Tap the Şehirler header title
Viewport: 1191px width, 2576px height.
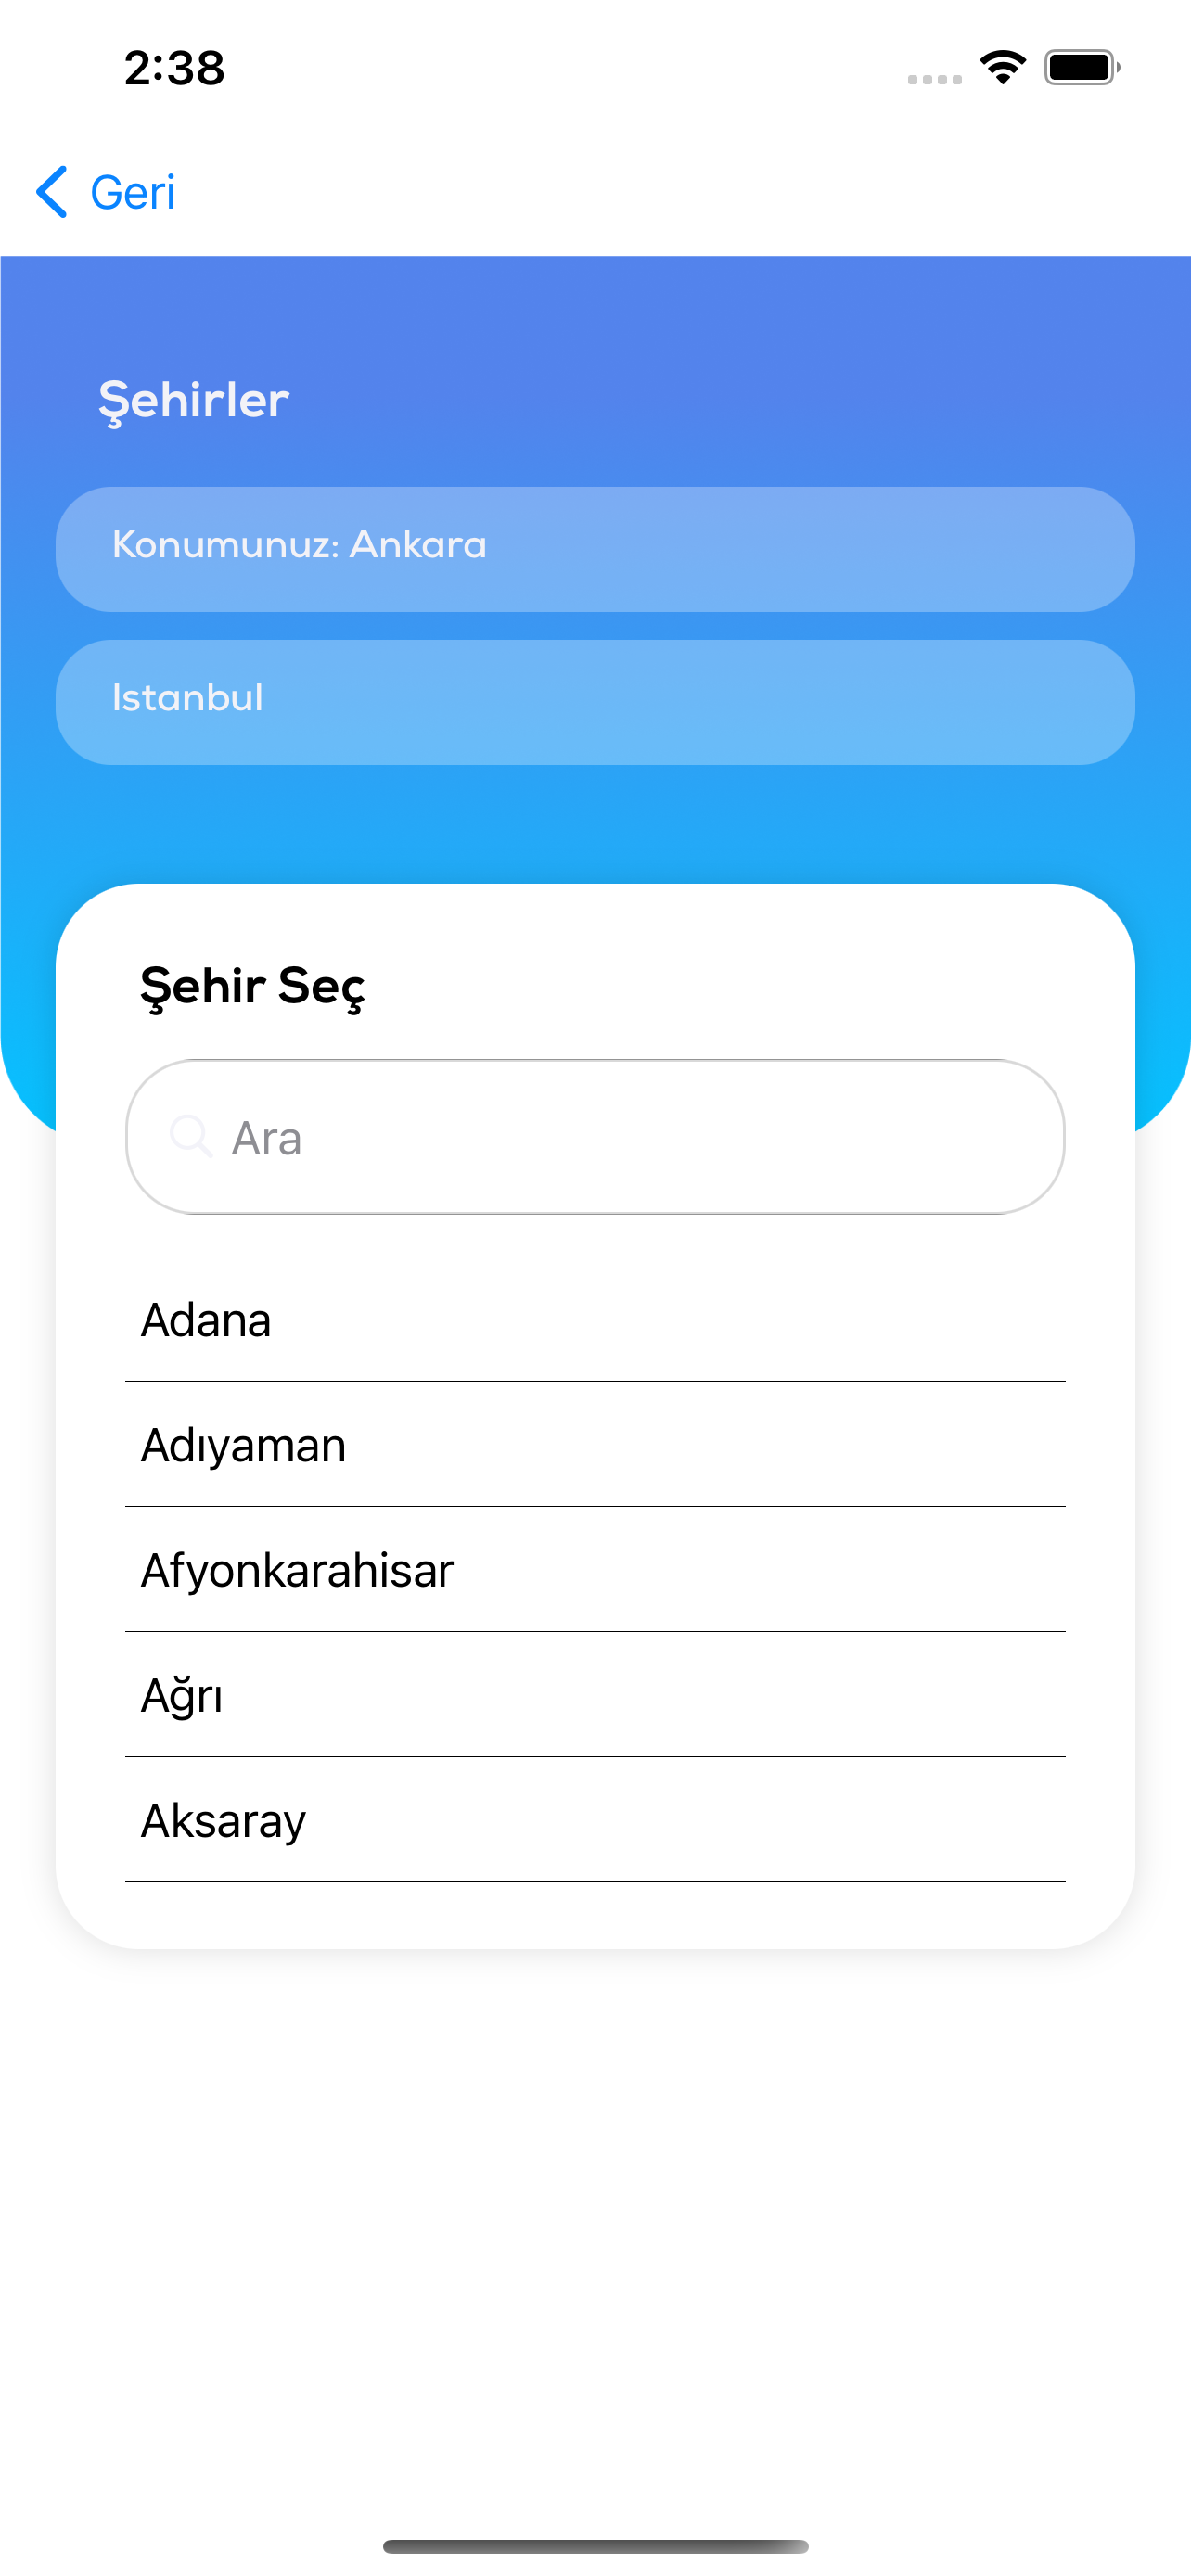tap(194, 400)
